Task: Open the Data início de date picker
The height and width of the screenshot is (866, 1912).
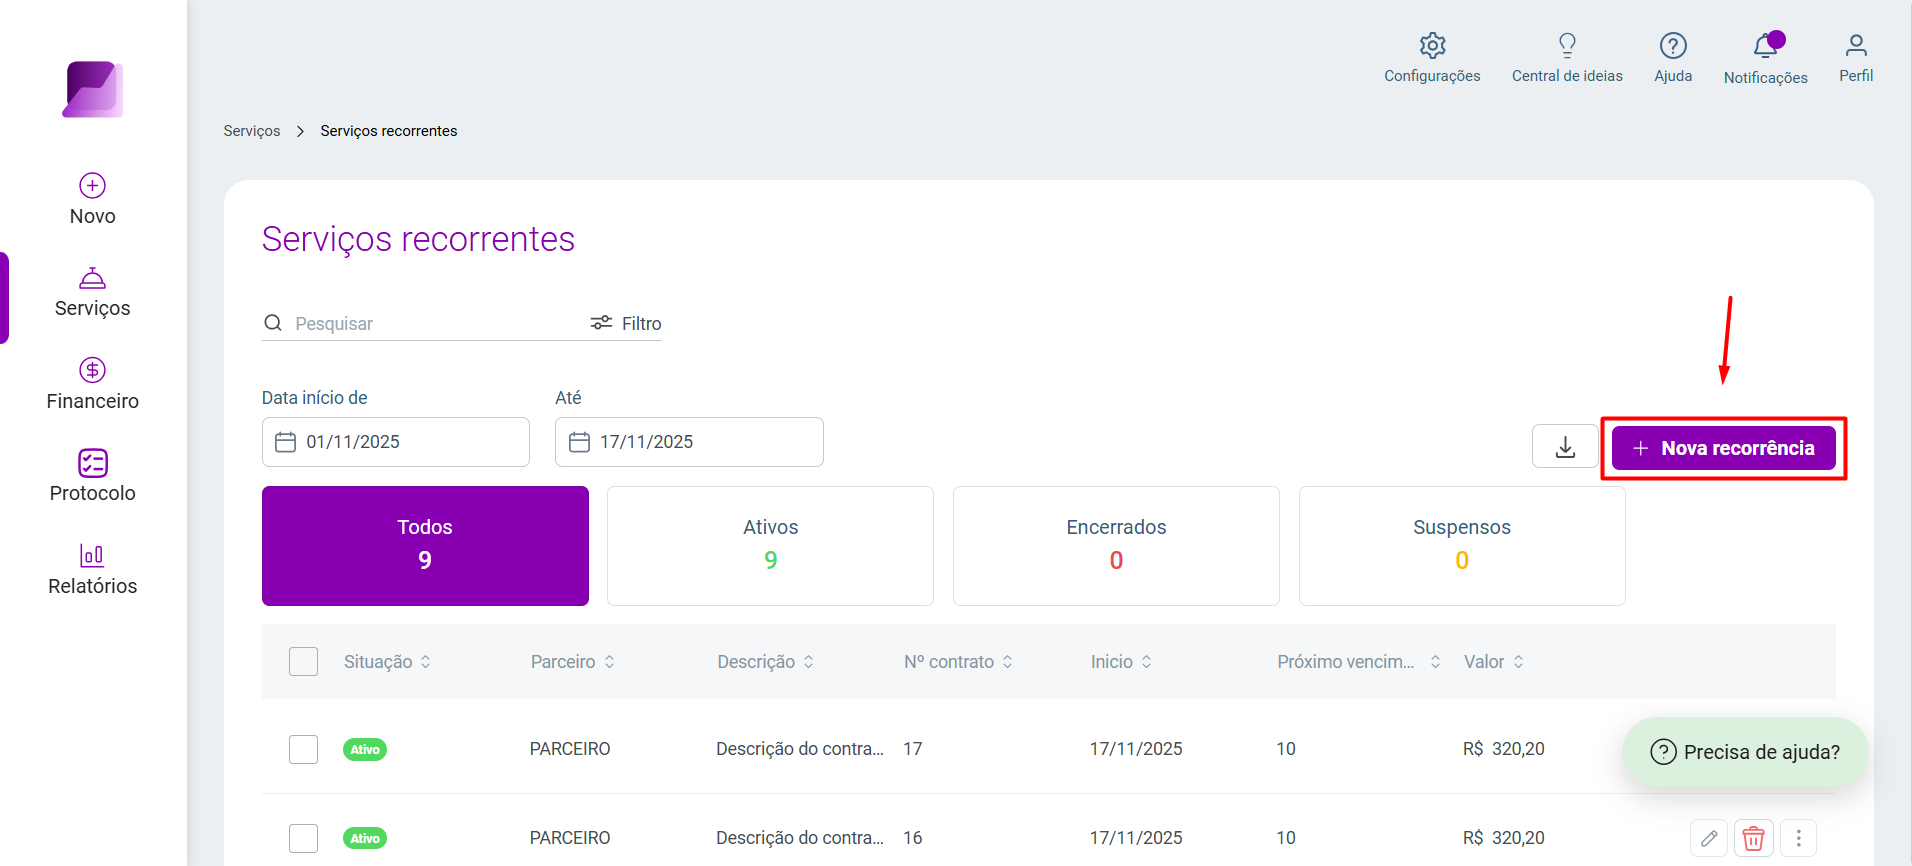Action: [x=396, y=442]
